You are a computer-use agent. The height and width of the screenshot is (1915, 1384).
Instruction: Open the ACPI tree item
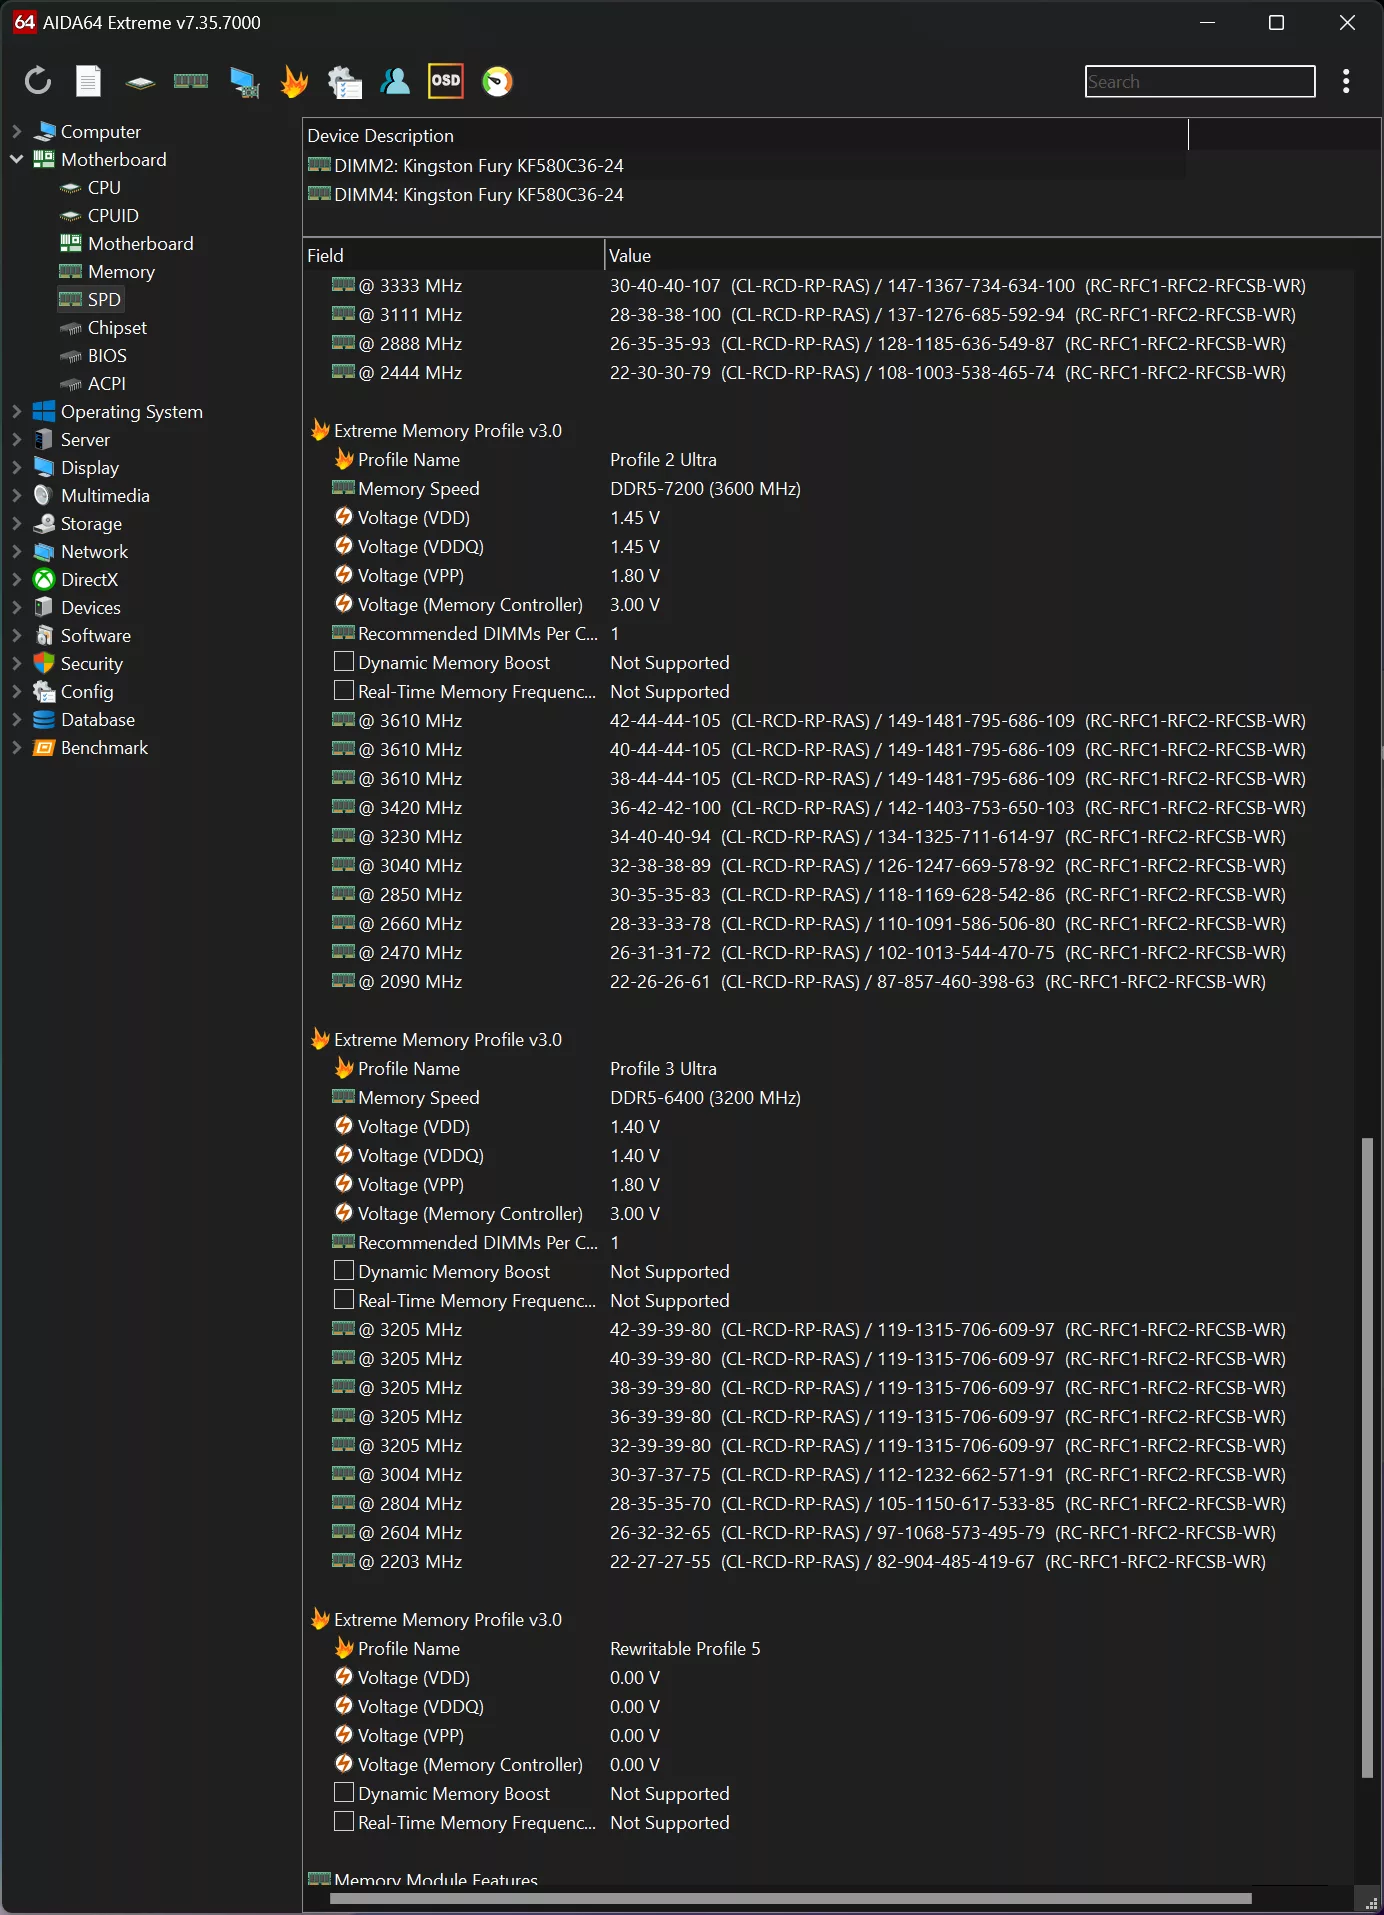pyautogui.click(x=107, y=384)
